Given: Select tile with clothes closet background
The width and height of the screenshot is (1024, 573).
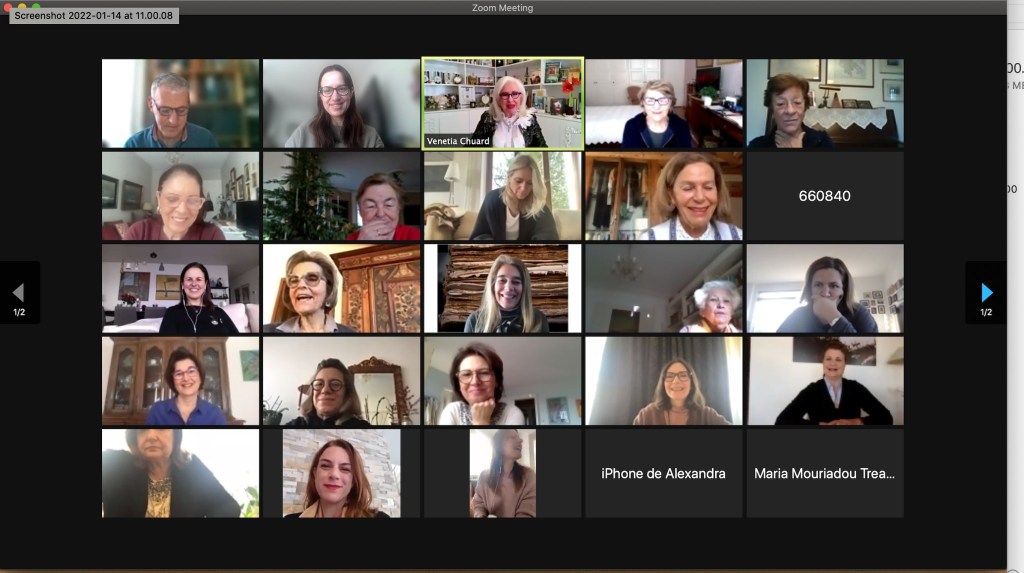Looking at the screenshot, I should 664,196.
